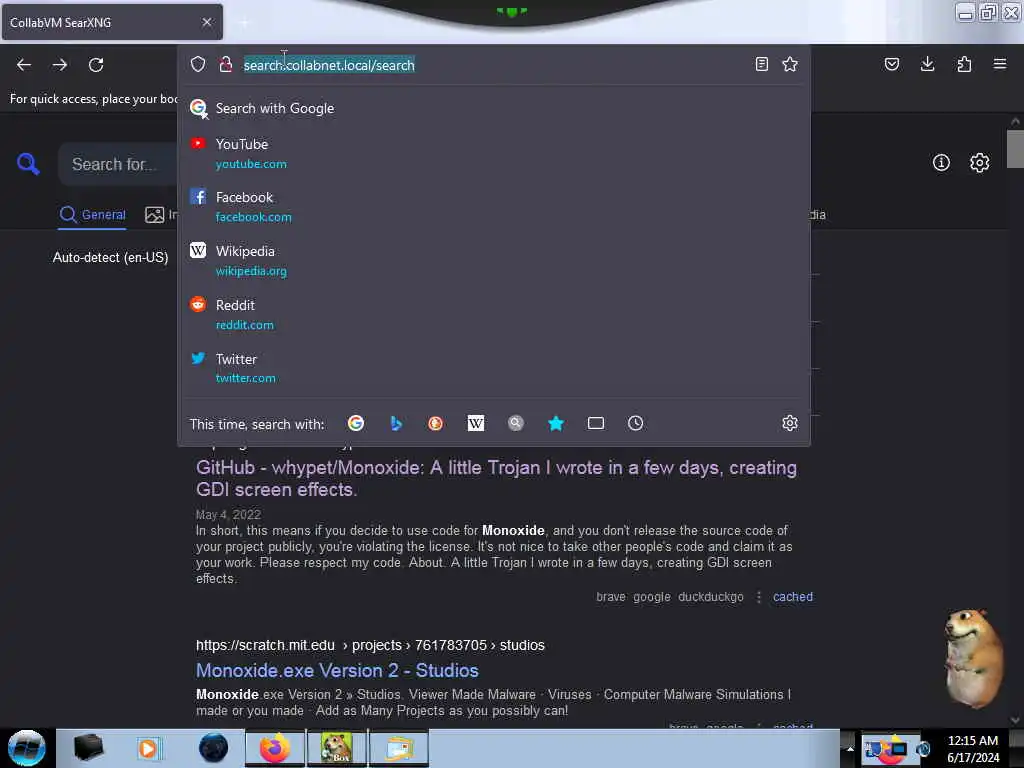This screenshot has width=1024, height=768.
Task: Search this time with DuckDuckGo icon
Action: click(x=436, y=423)
